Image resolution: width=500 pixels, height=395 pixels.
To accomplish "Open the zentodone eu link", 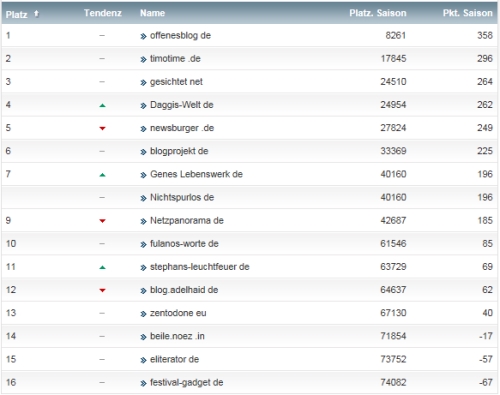I will [178, 313].
